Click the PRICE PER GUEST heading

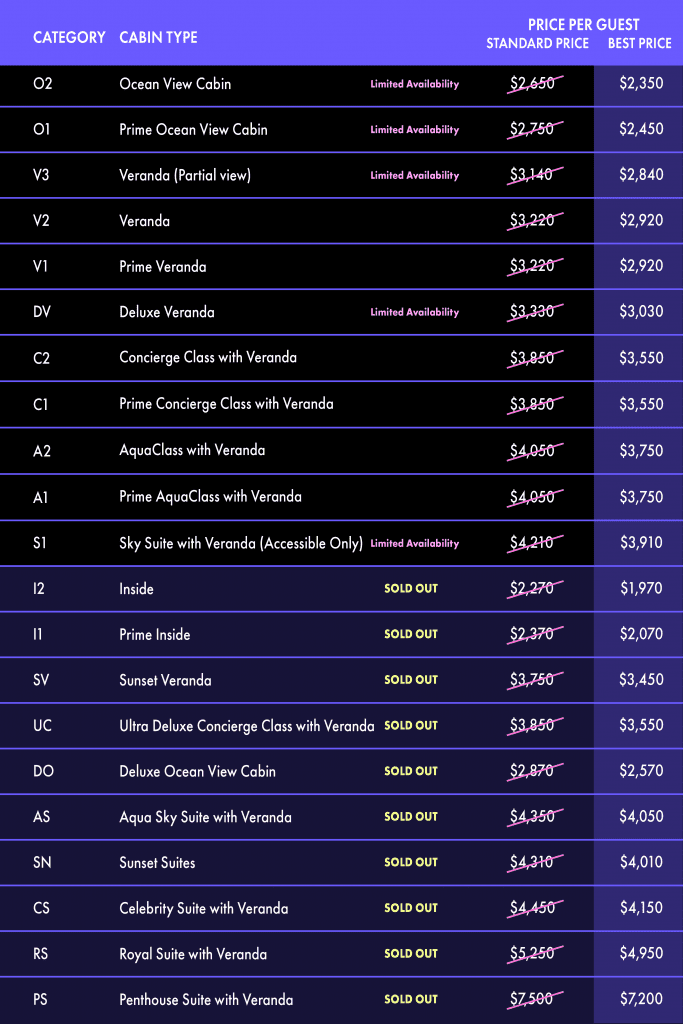click(x=584, y=25)
